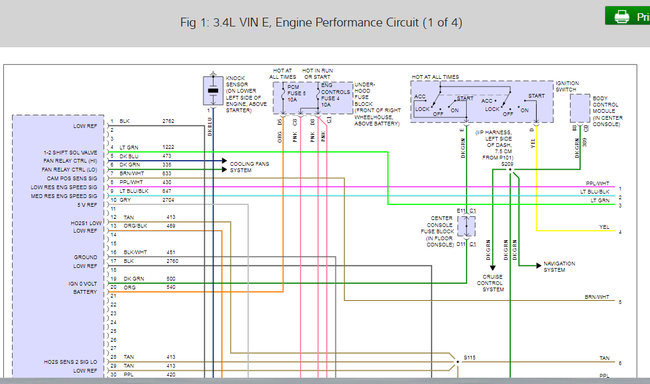Select the knock sensor symbol
650x384 pixels.
click(213, 90)
